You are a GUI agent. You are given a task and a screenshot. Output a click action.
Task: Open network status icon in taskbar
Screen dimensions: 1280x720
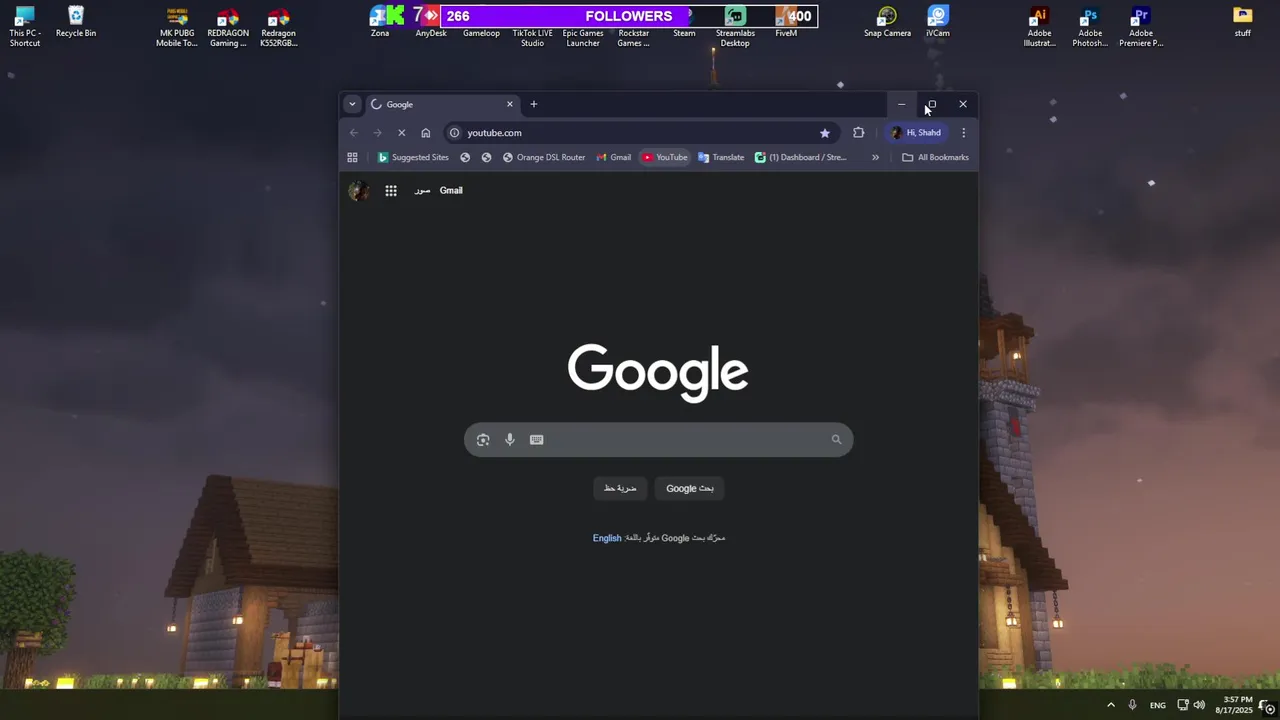click(x=1183, y=705)
